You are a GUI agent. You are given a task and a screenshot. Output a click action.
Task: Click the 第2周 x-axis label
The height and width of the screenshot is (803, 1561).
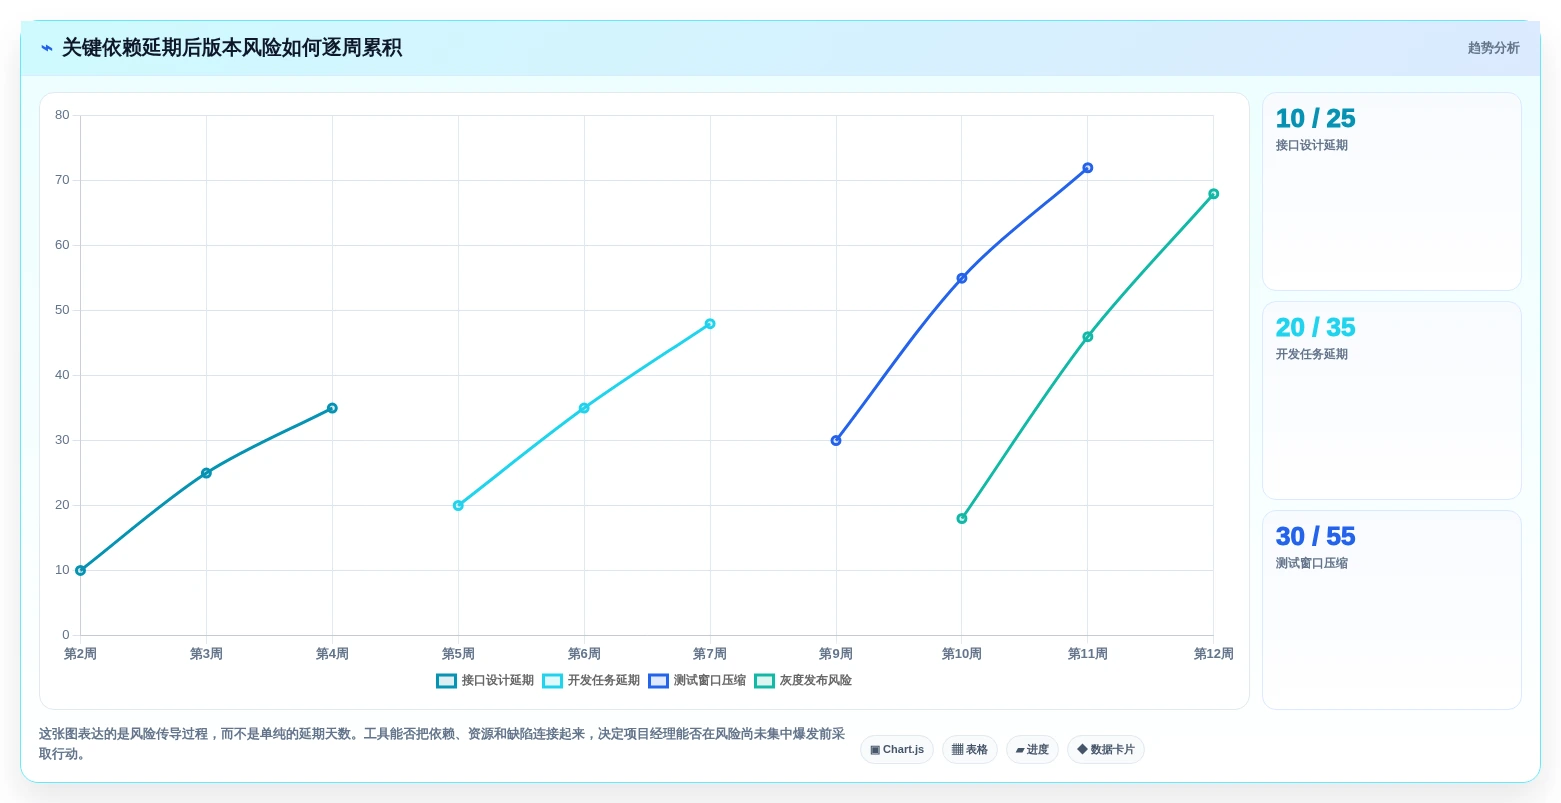tap(81, 654)
